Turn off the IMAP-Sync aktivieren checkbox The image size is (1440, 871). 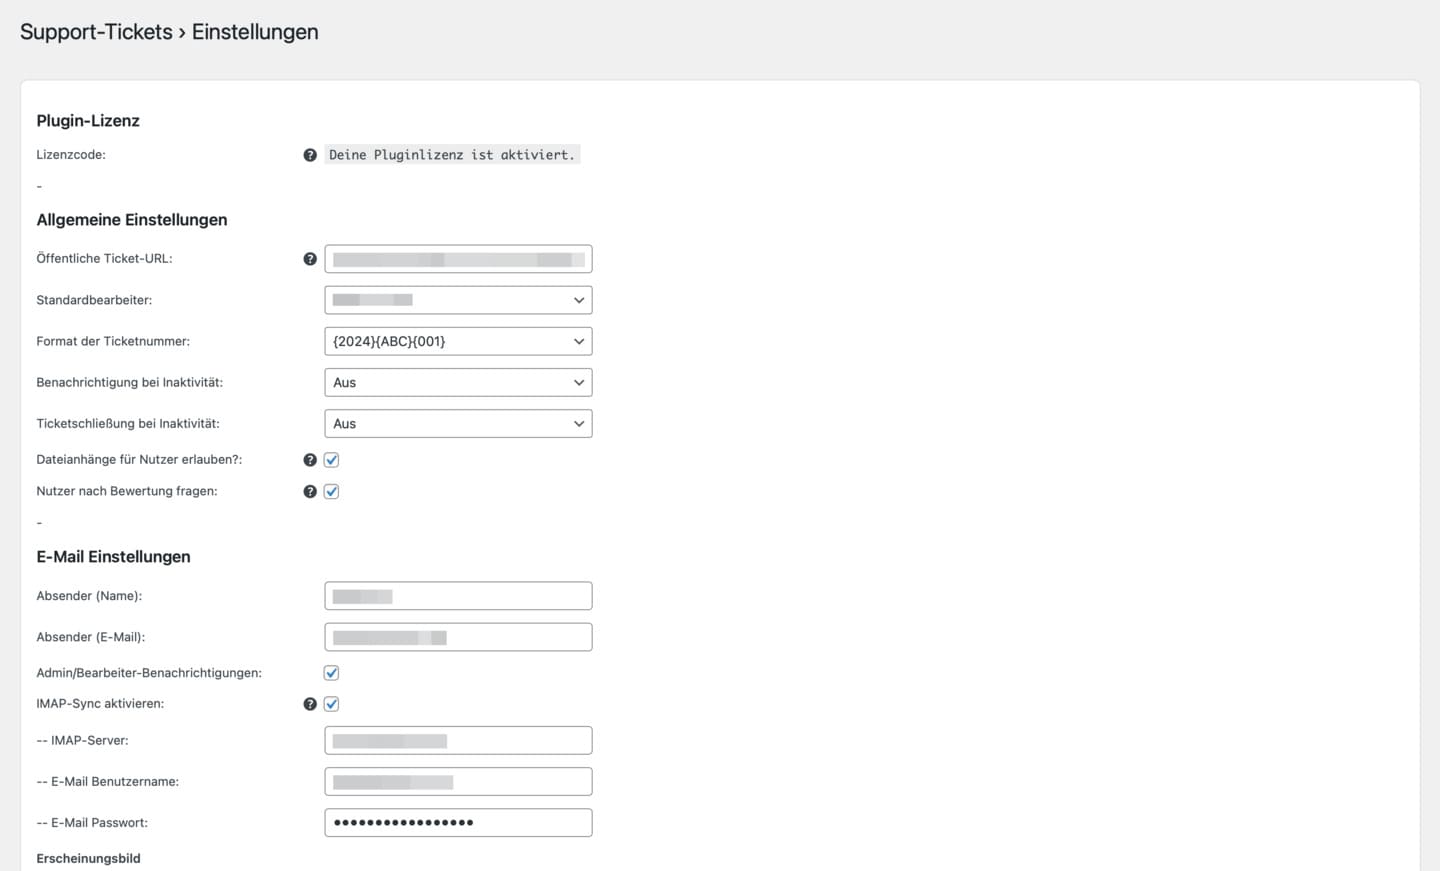(x=332, y=704)
